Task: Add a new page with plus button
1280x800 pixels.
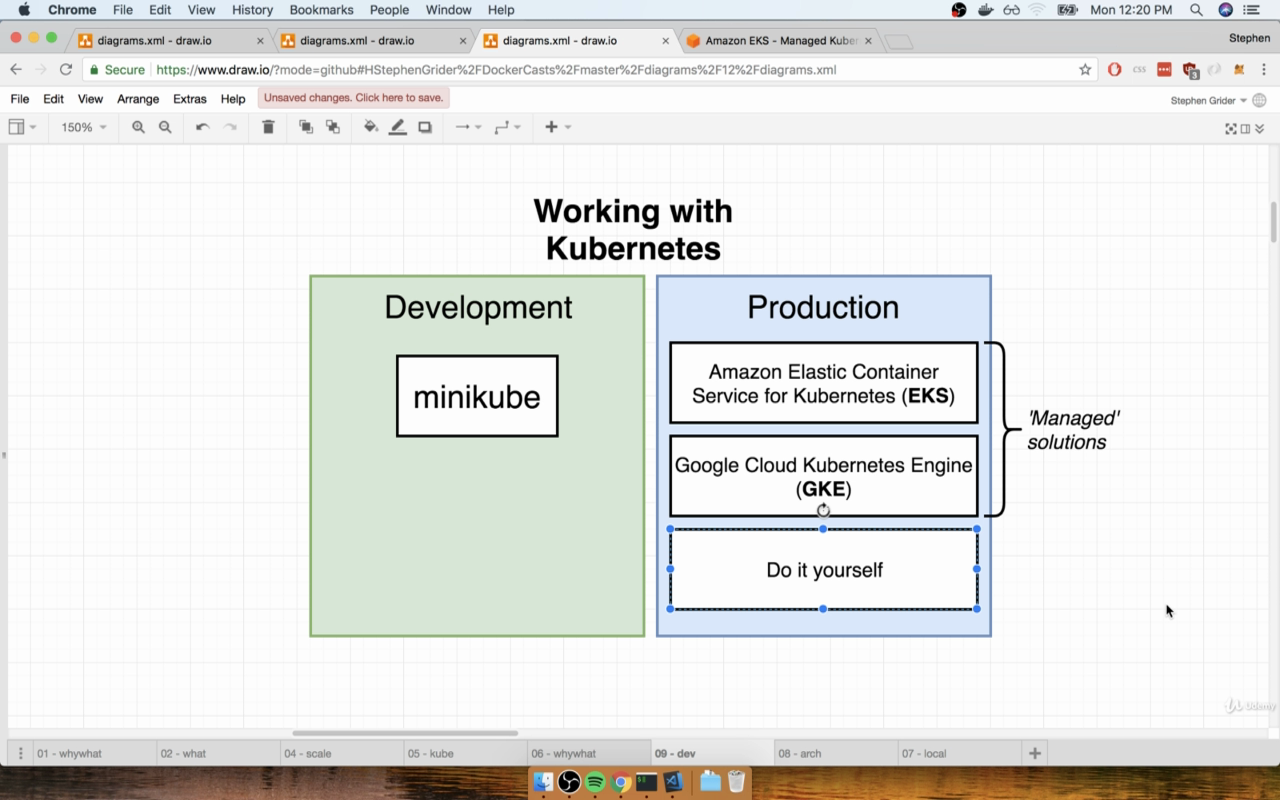Action: click(1035, 753)
